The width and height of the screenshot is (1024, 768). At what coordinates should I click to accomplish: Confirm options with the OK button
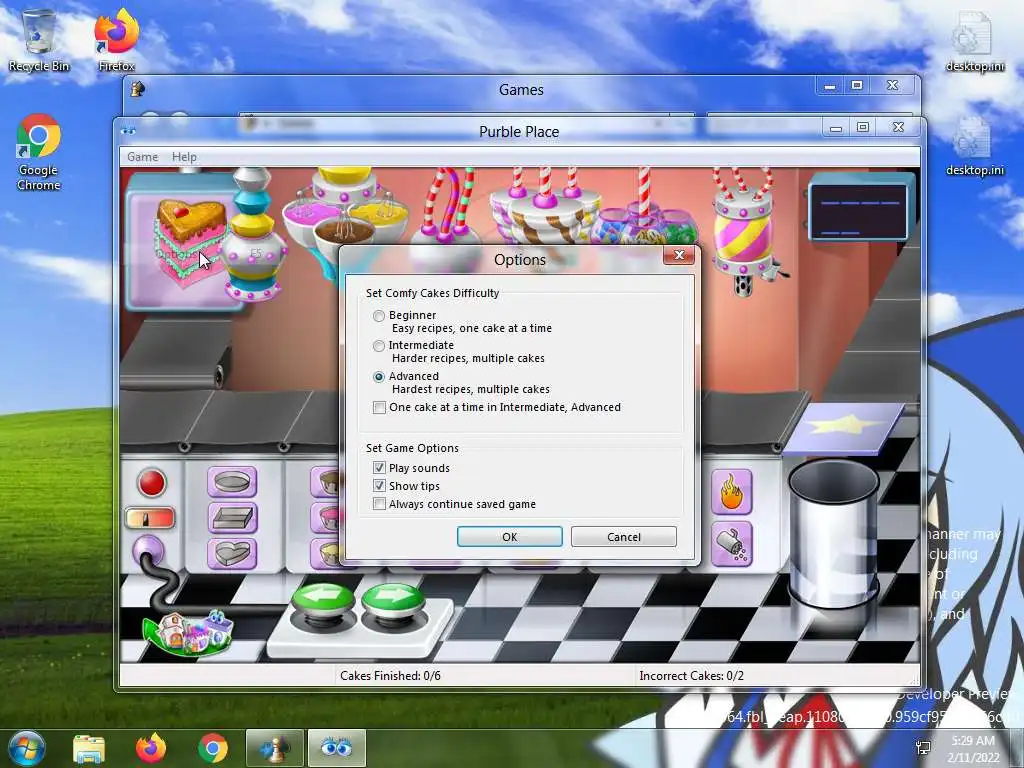[509, 537]
